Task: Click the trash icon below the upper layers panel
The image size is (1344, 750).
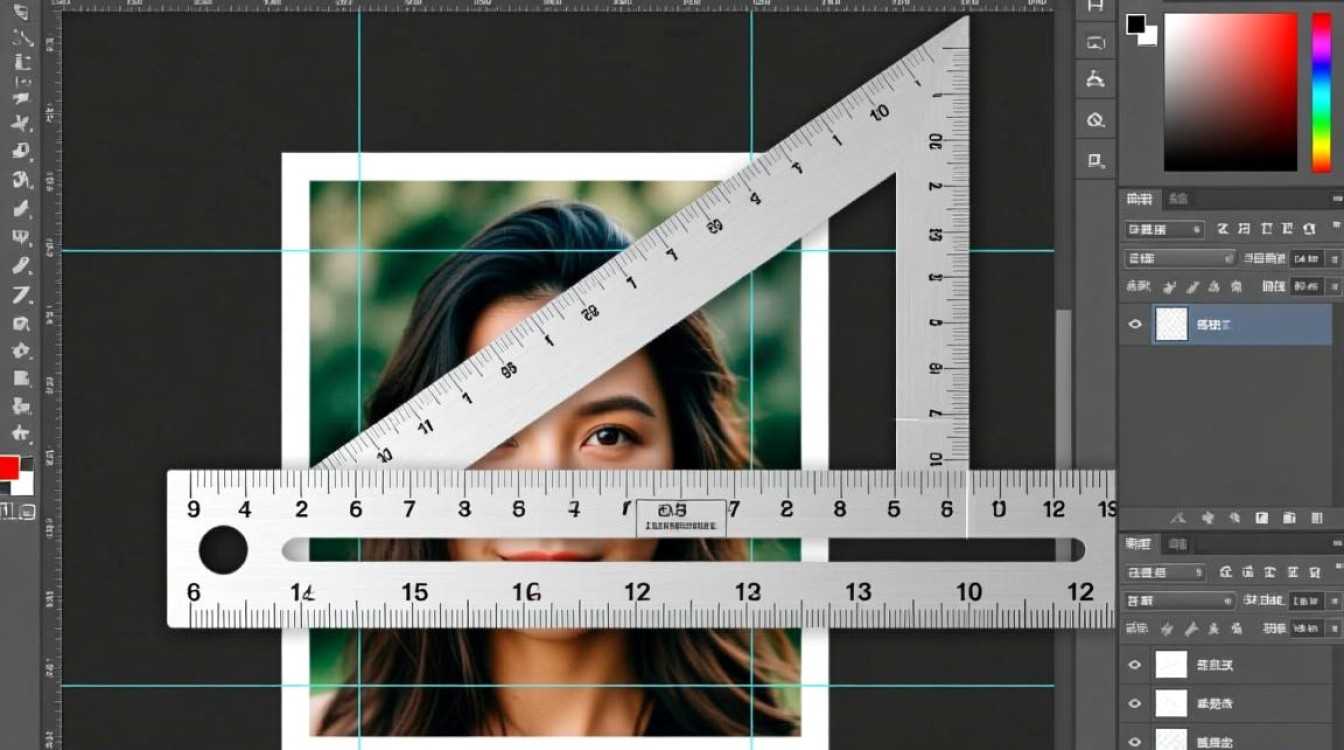Action: (x=1316, y=518)
